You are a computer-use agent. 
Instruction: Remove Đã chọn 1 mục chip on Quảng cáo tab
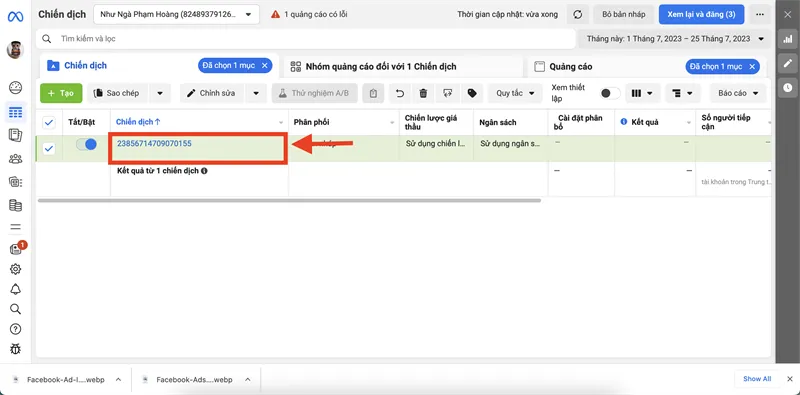point(752,66)
